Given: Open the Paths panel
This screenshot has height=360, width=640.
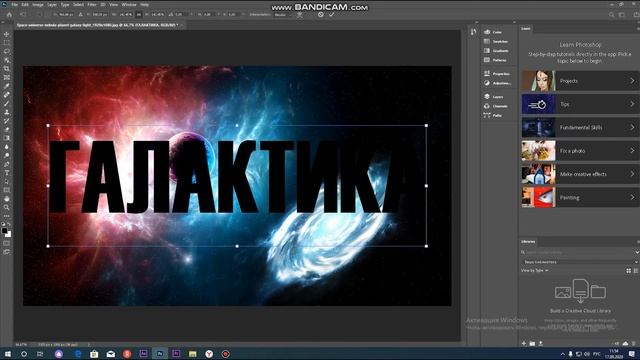Looking at the screenshot, I should pos(493,116).
